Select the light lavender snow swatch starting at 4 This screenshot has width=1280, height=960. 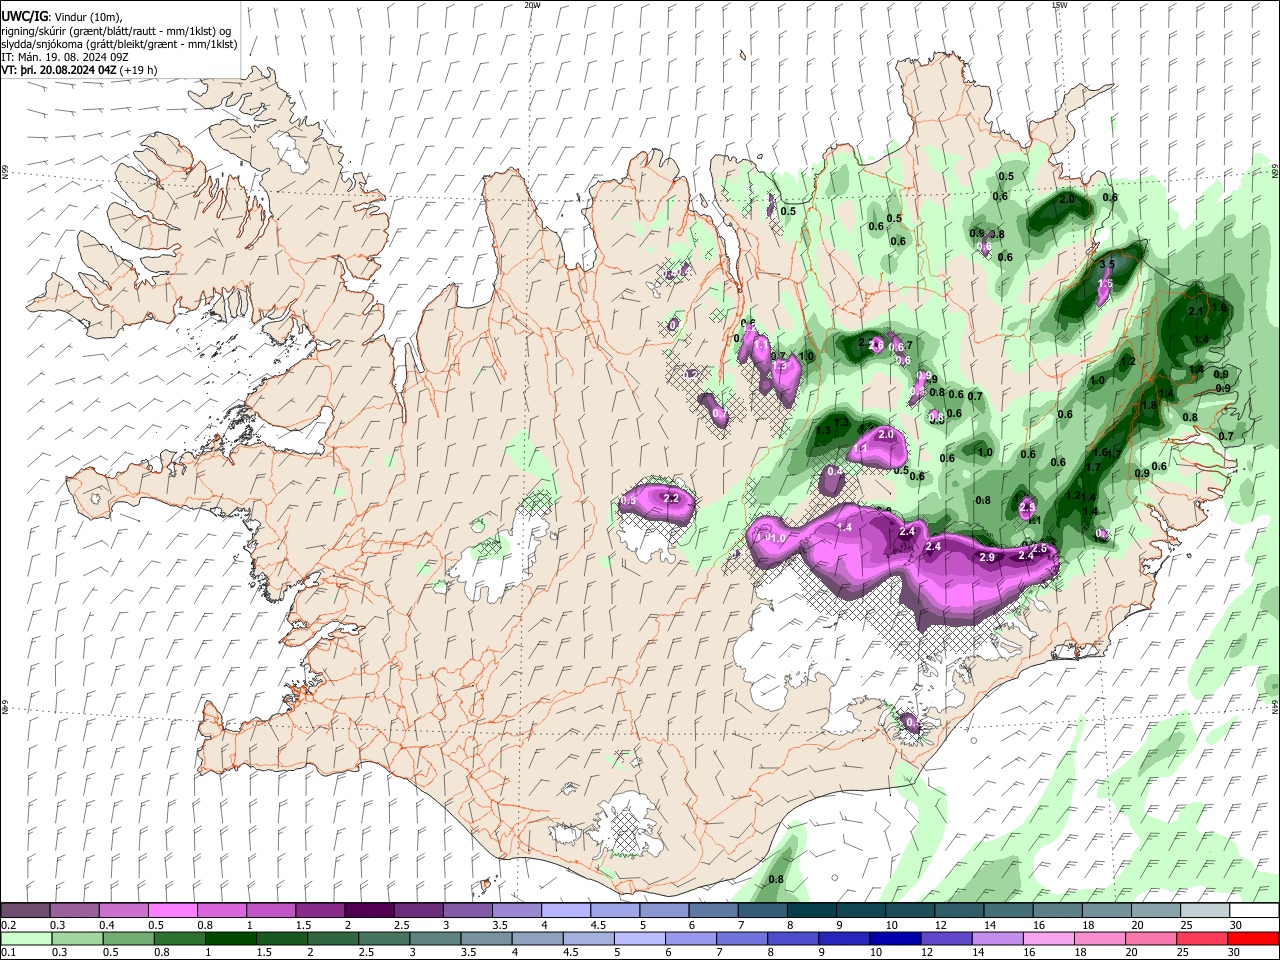[565, 910]
